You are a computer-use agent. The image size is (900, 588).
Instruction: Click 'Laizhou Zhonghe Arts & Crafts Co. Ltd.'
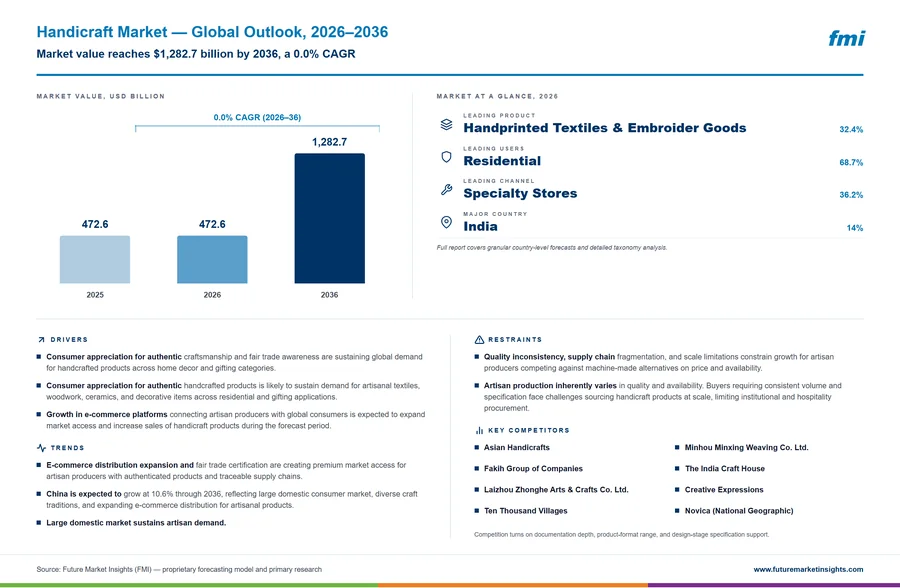point(556,490)
